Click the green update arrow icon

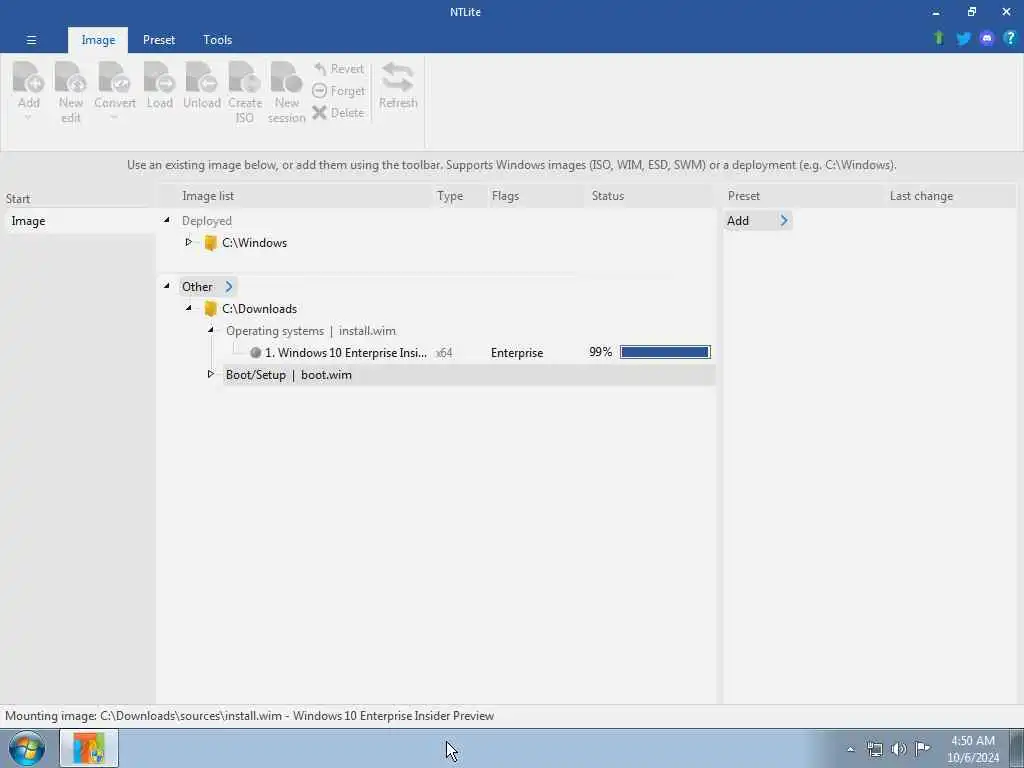(938, 38)
